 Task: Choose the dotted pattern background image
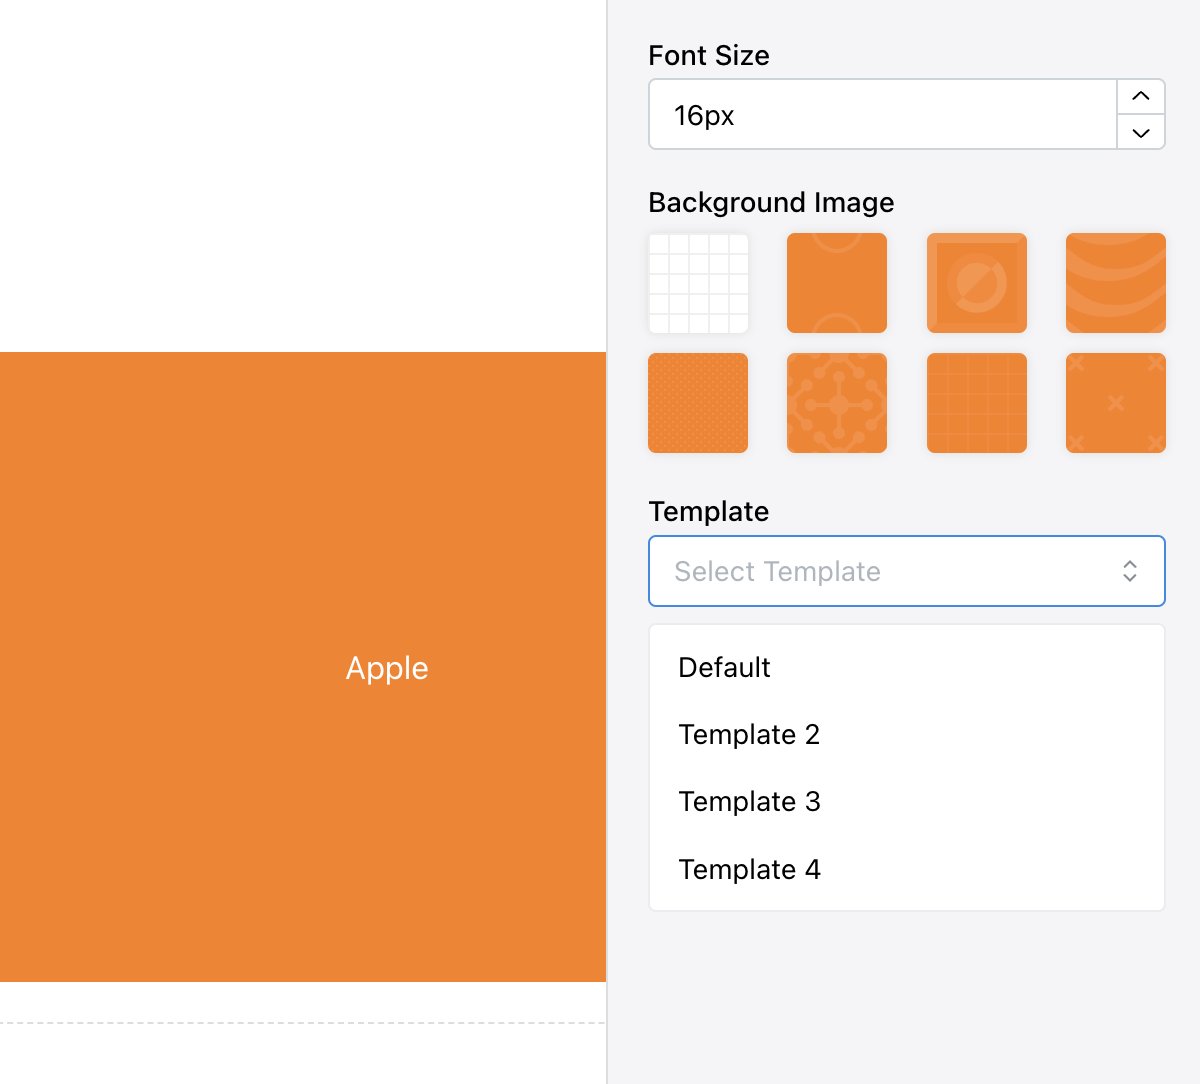coord(698,402)
